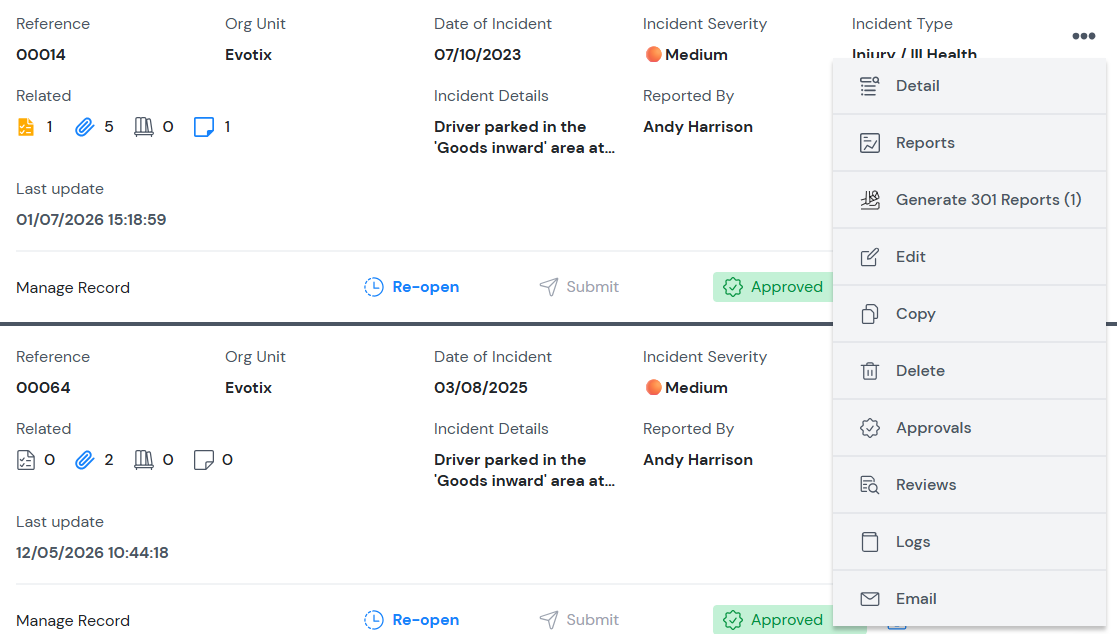The image size is (1117, 634).
Task: Click the paperclip icon showing 2 attachments
Action: (85, 460)
